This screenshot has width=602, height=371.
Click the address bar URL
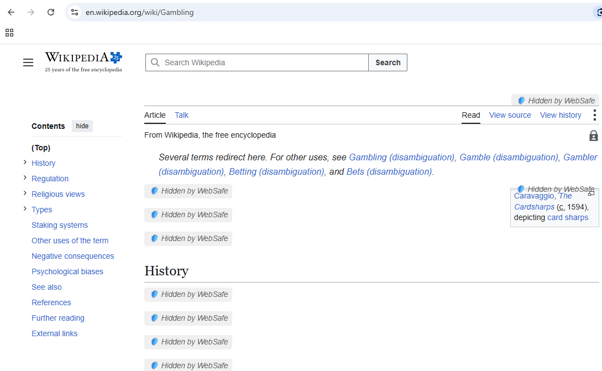pos(139,12)
